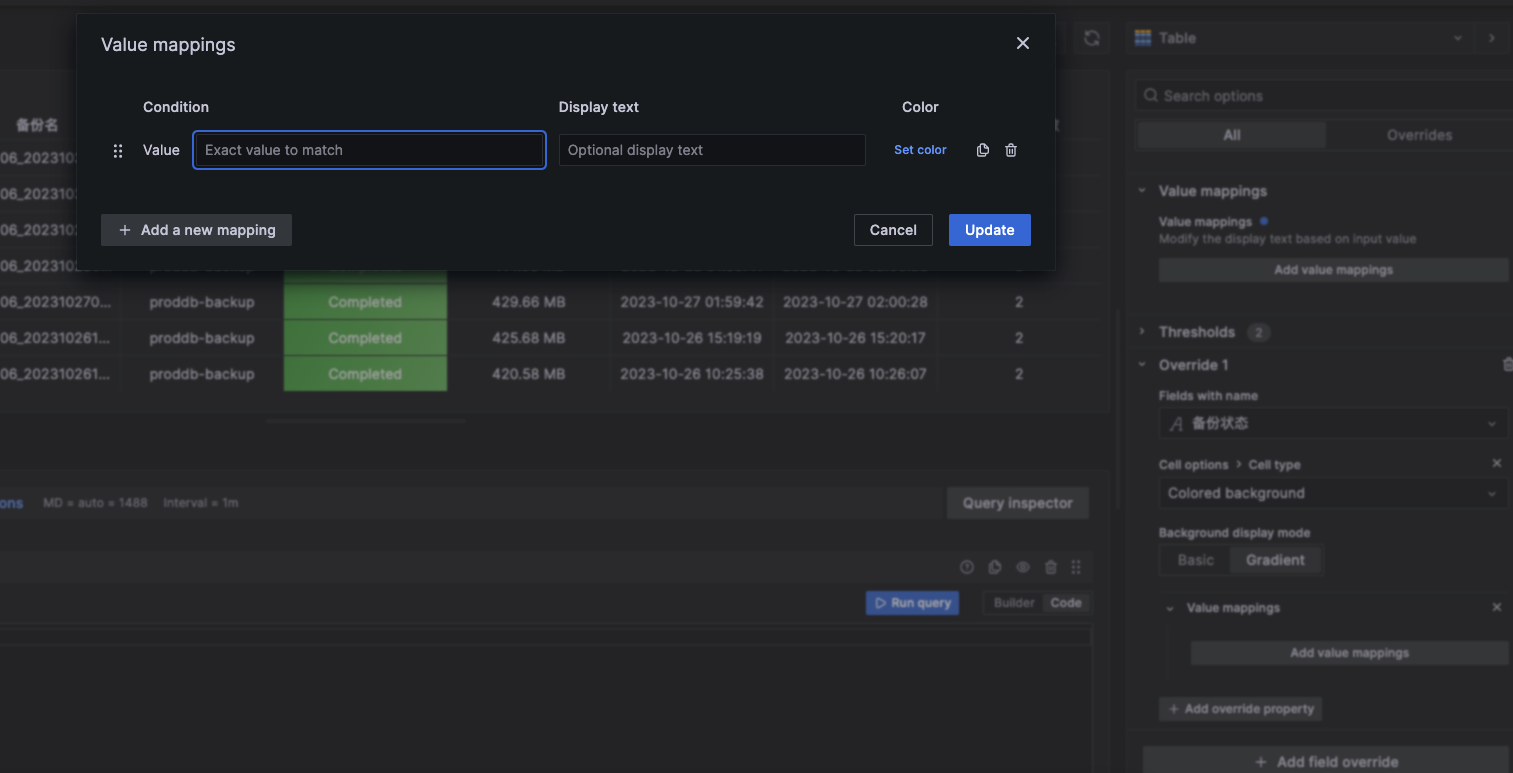Click the 429.66 MB cell
Viewport: 1513px width, 773px height.
(x=528, y=302)
